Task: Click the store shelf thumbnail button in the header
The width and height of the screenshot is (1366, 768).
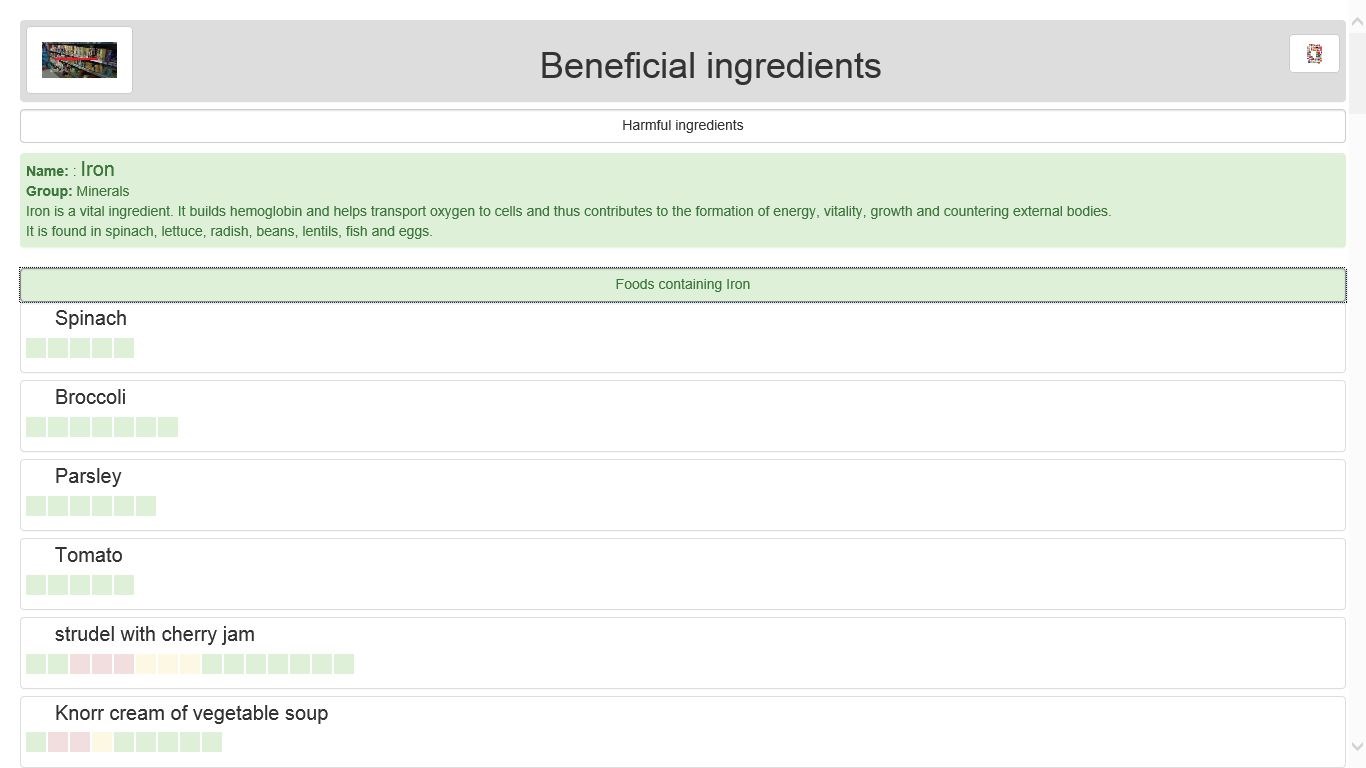Action: tap(79, 60)
